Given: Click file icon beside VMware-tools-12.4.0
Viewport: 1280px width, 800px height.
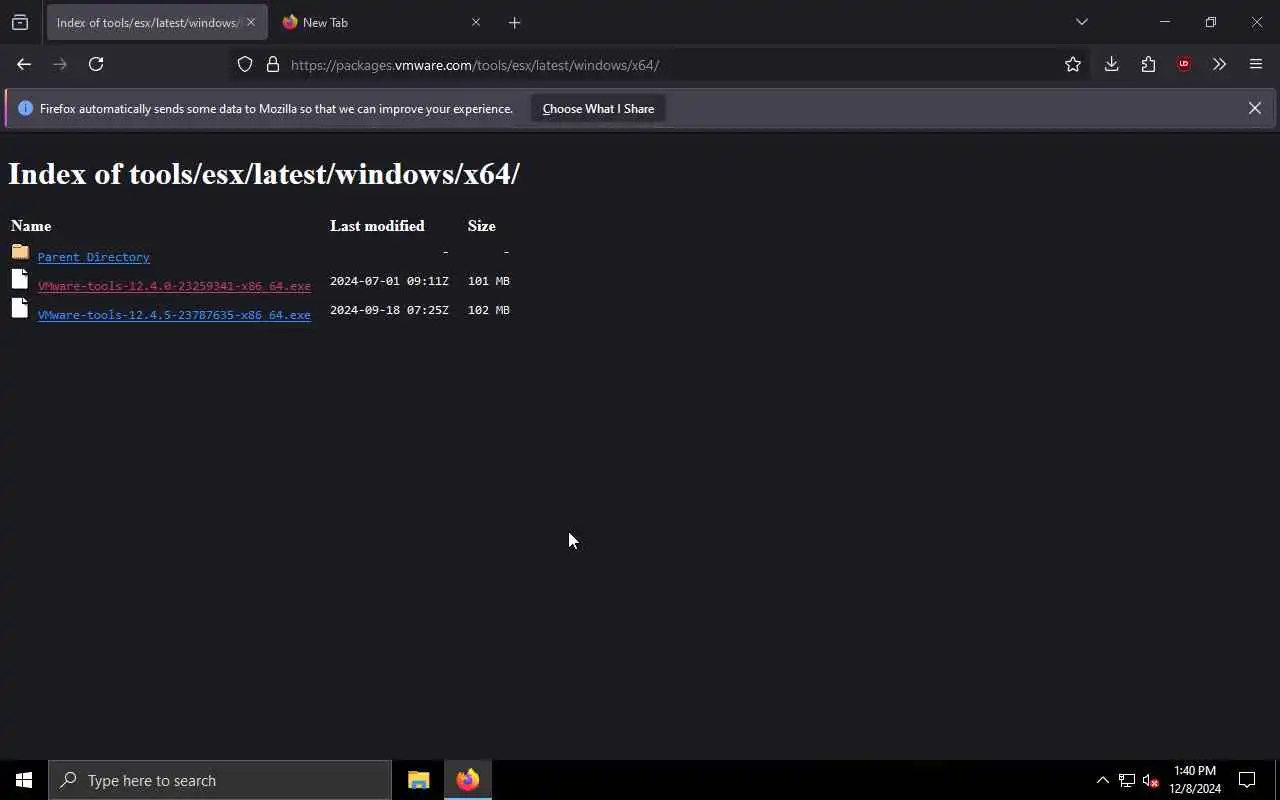Looking at the screenshot, I should point(20,280).
